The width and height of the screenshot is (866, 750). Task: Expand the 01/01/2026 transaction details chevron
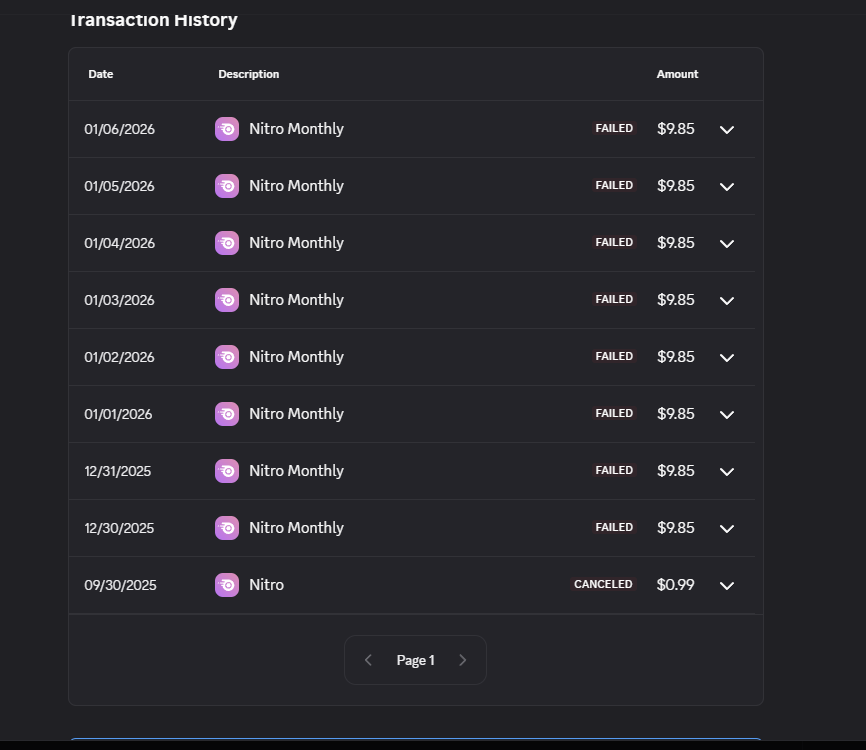coord(727,415)
